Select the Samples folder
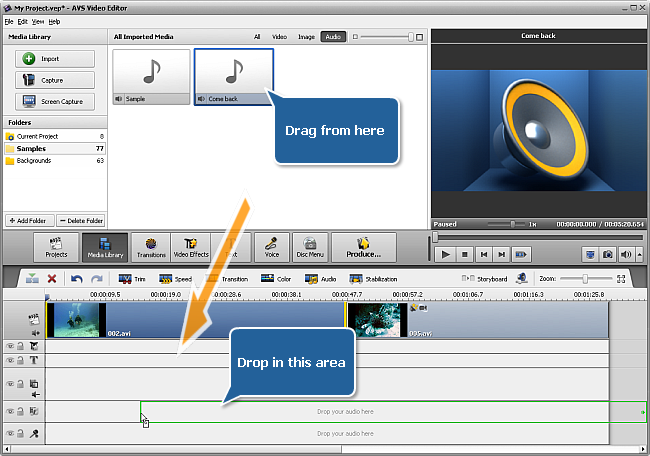 (55, 148)
